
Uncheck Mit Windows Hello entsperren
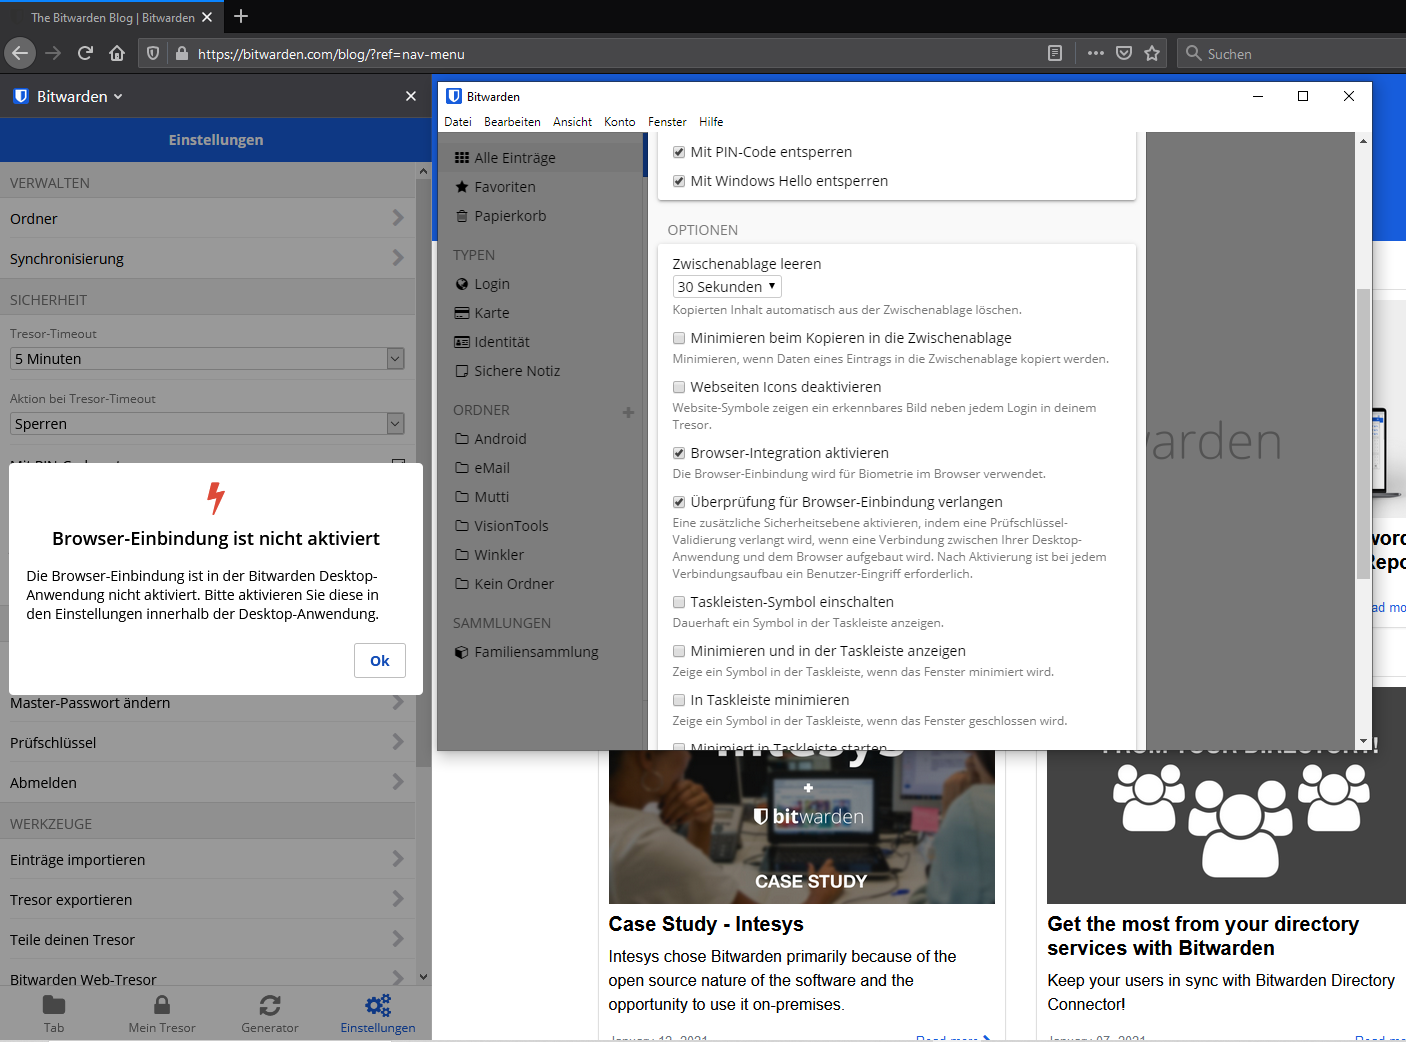pyautogui.click(x=679, y=181)
